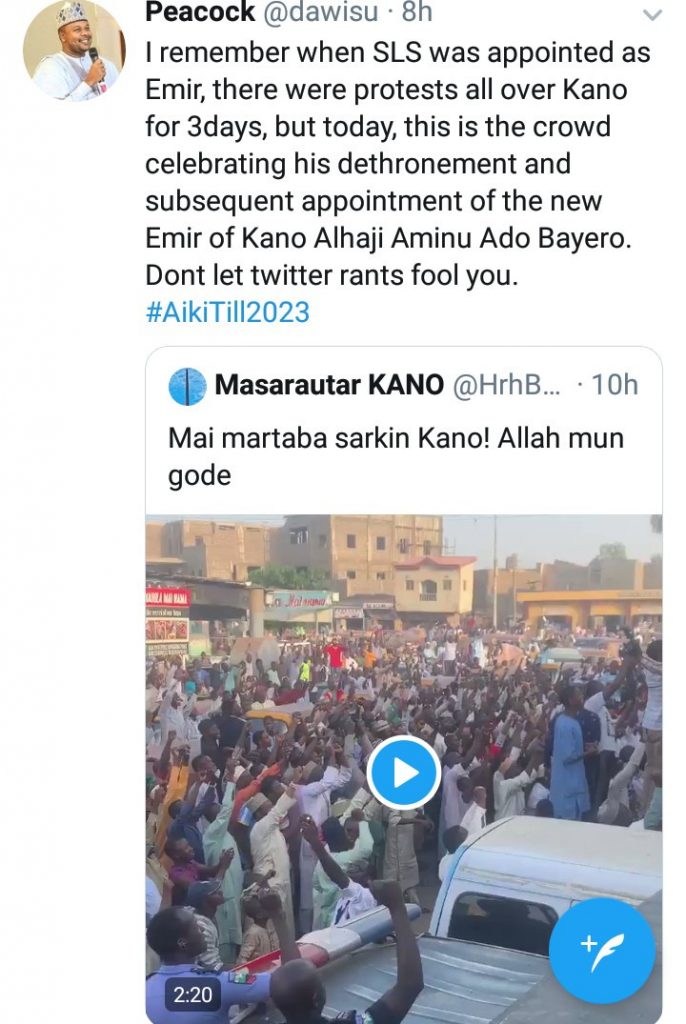The image size is (686, 1024).
Task: Click the Masarautar KANO account name
Action: click(330, 386)
